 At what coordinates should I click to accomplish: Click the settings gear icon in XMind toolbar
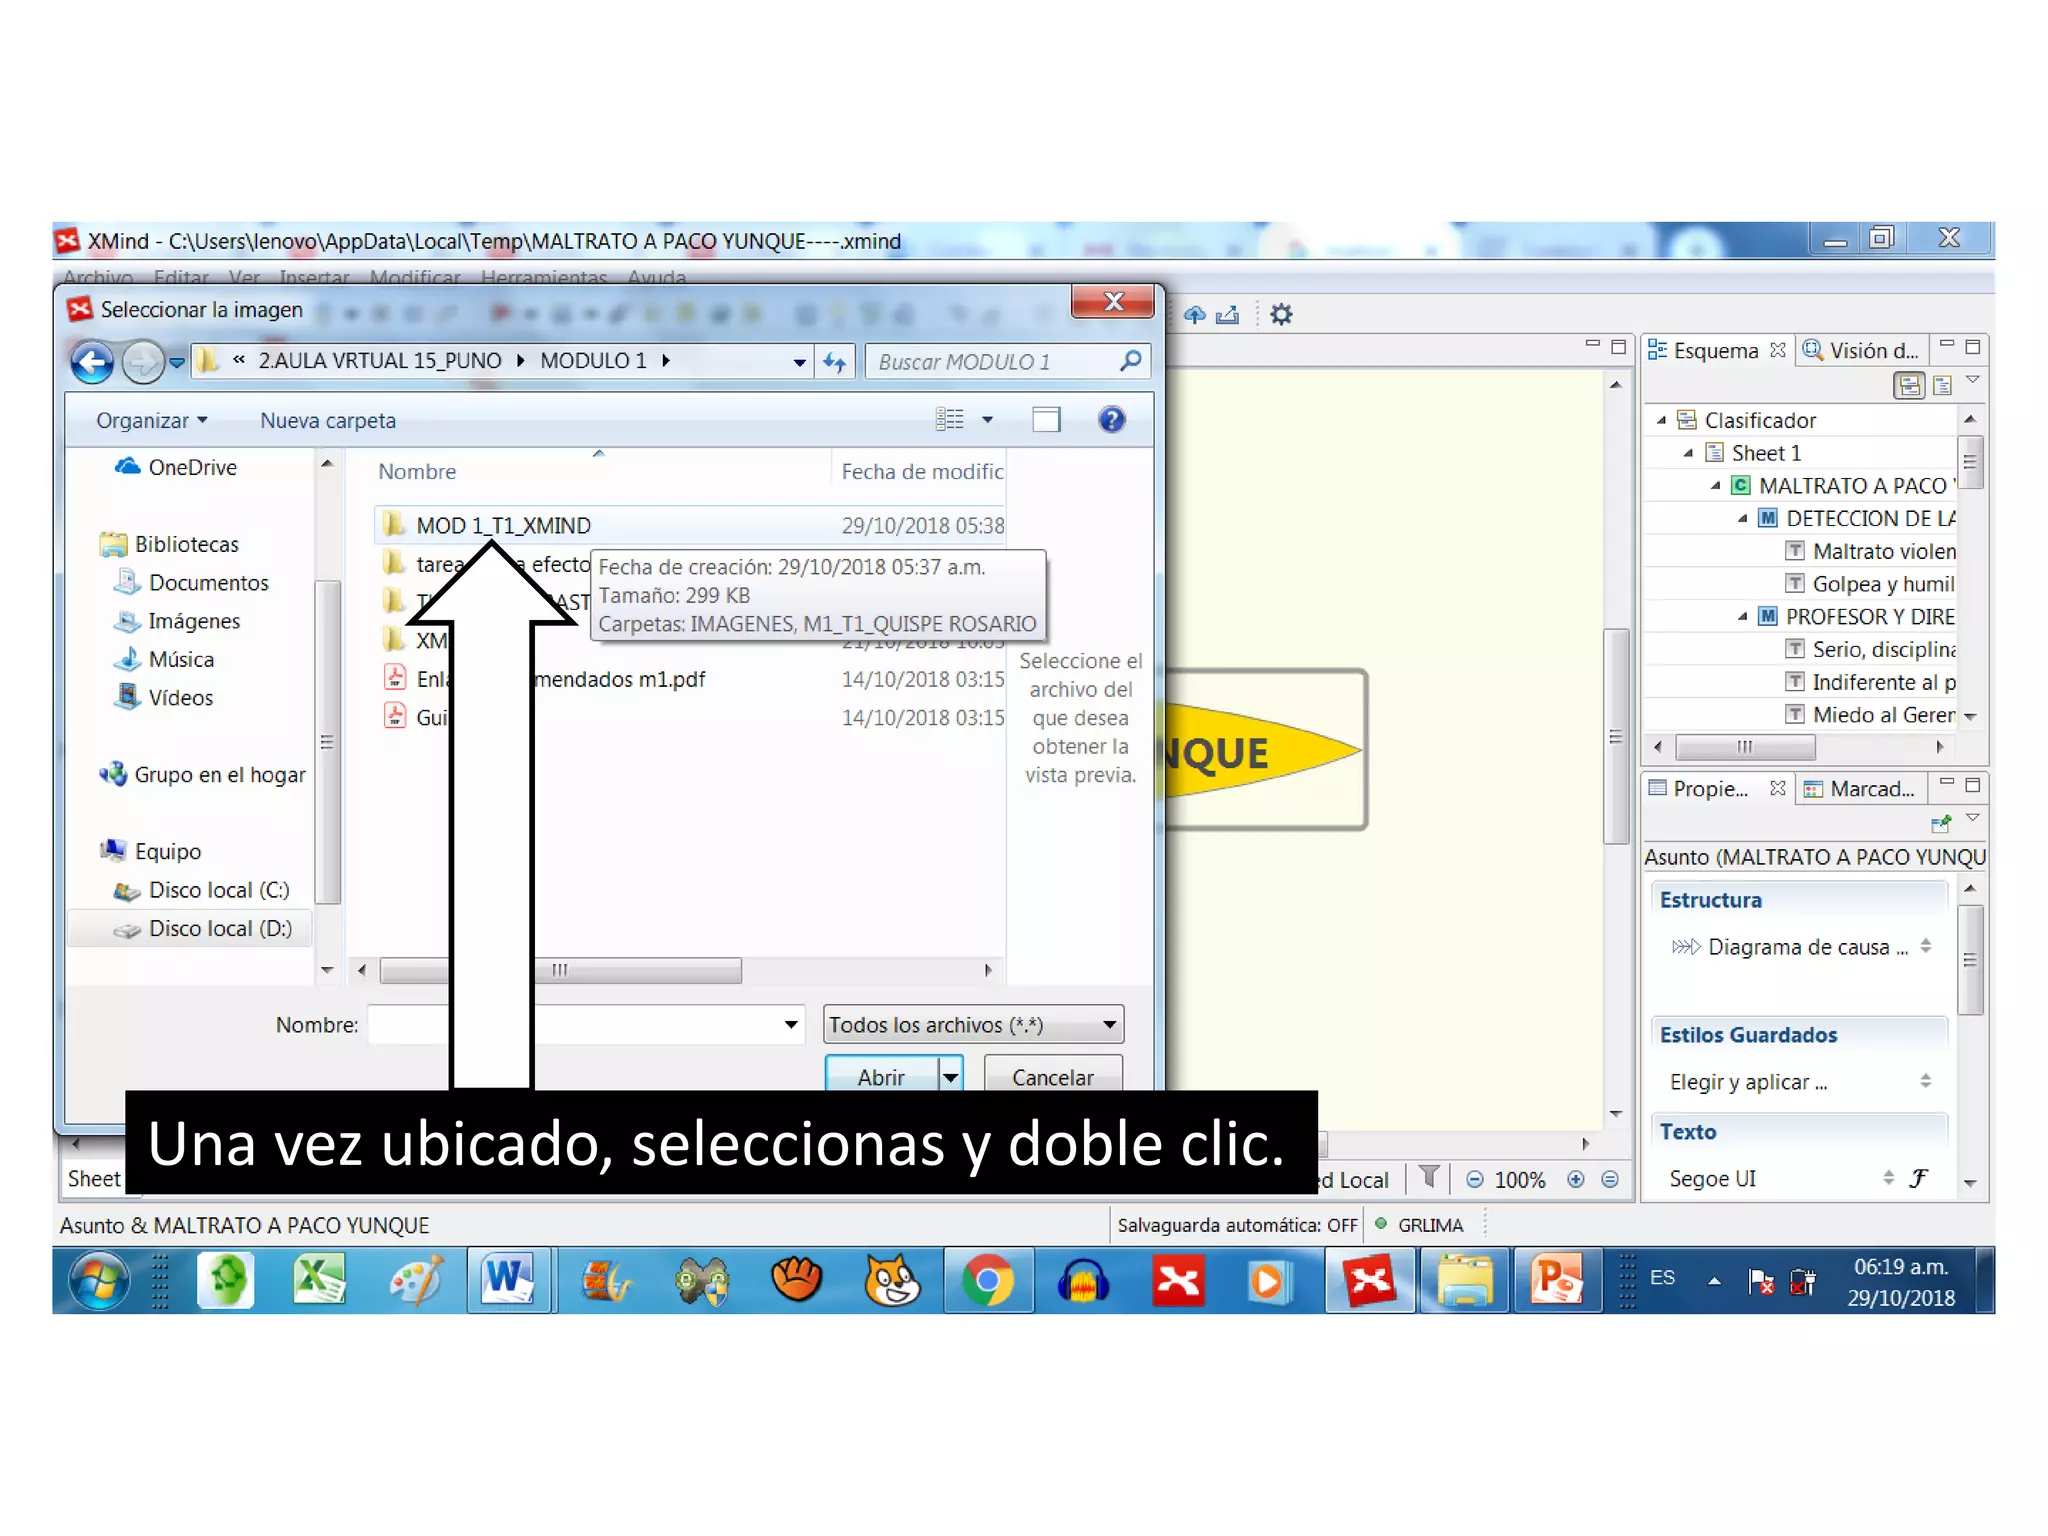click(1281, 315)
